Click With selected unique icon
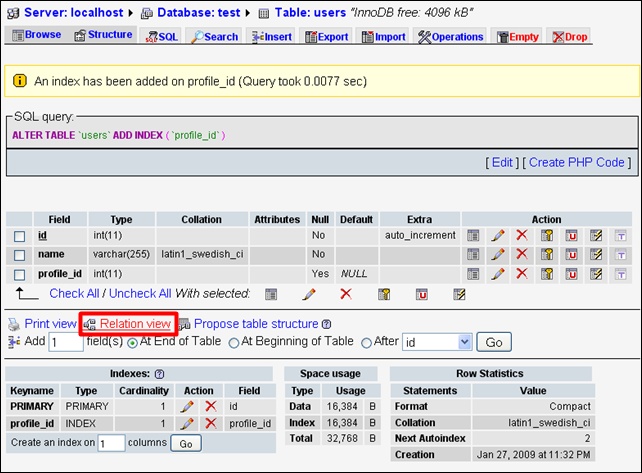The image size is (642, 473). tap(422, 294)
